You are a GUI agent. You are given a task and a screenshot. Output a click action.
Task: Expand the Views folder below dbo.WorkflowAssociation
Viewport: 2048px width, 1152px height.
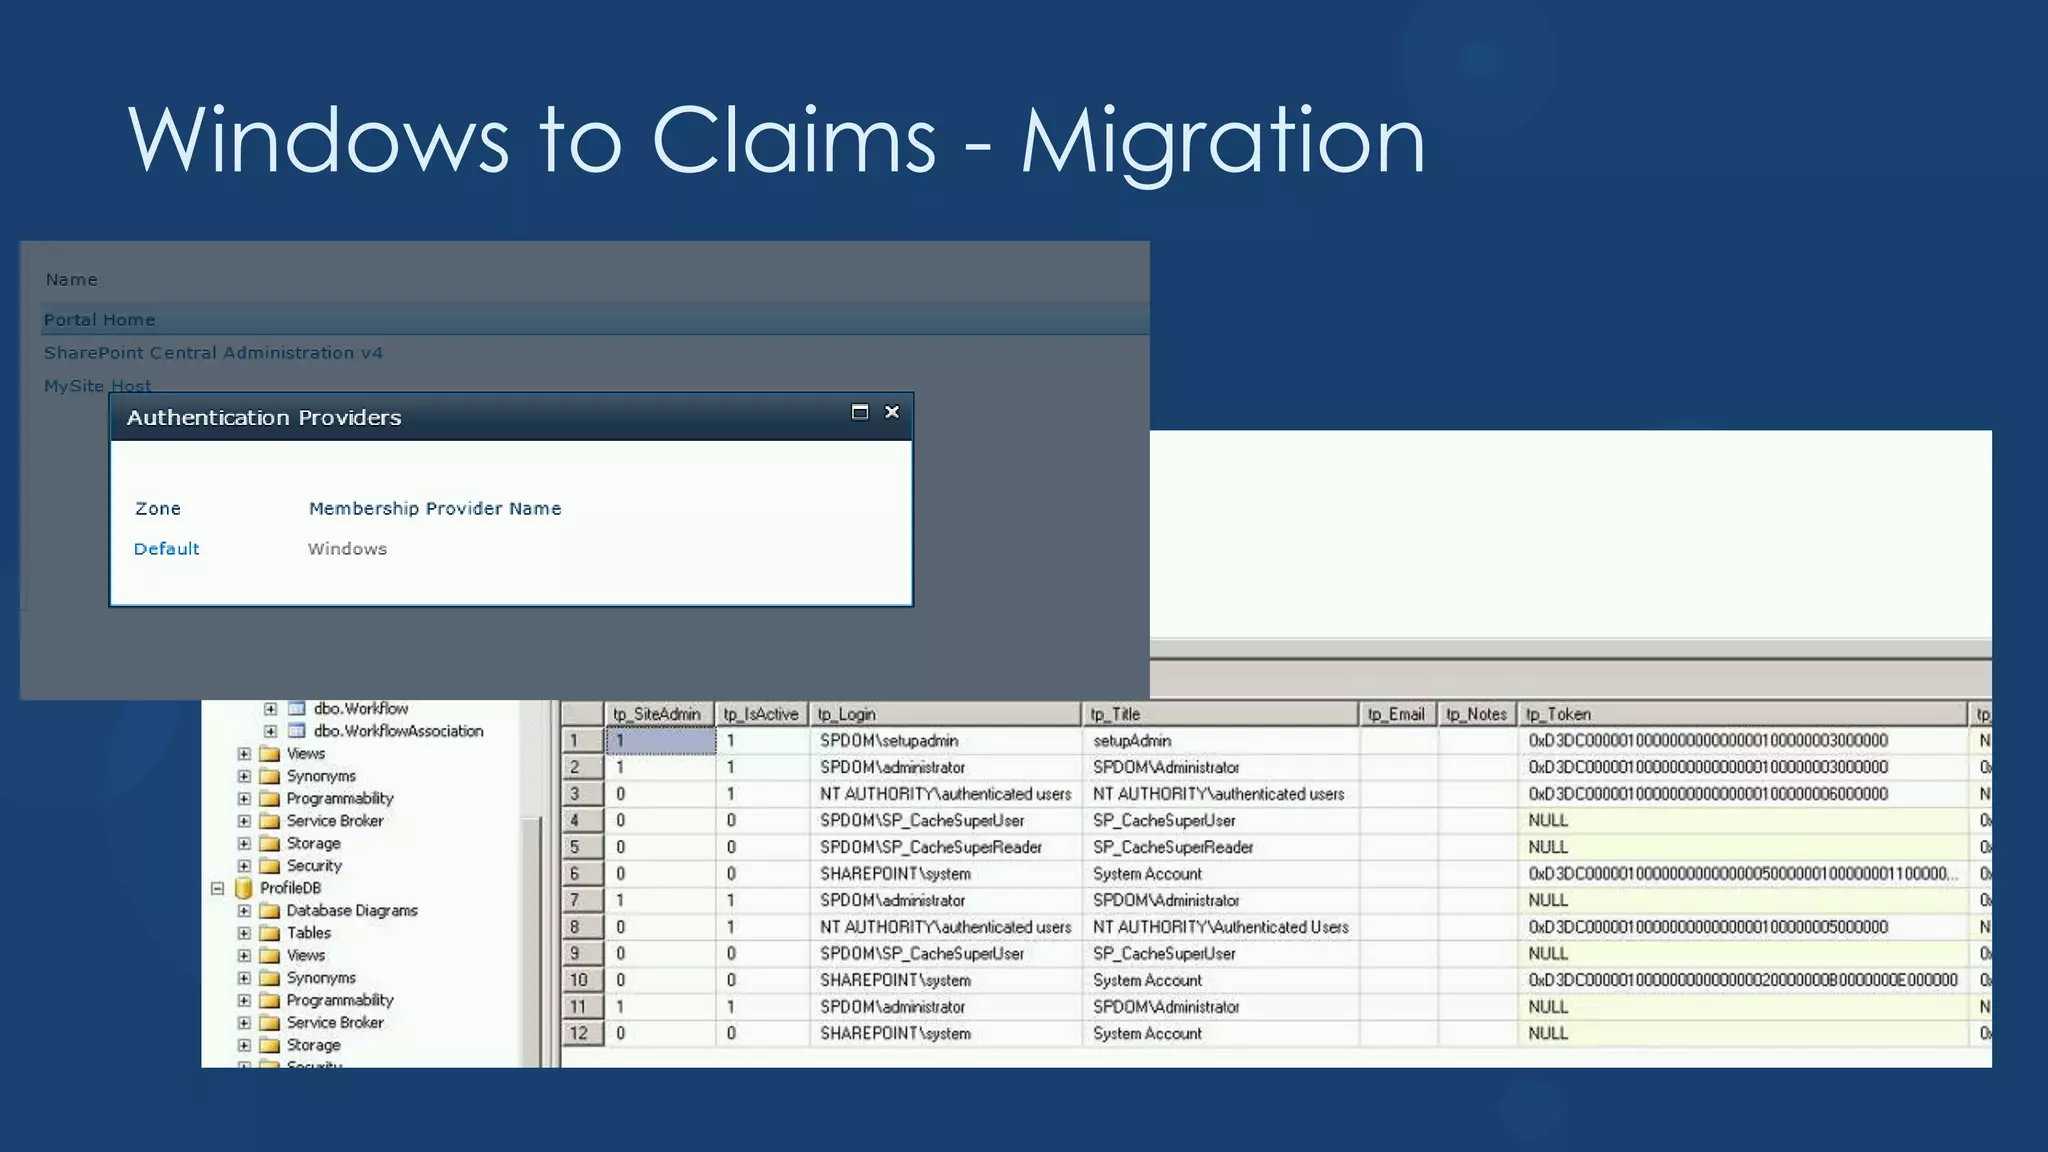(x=244, y=754)
